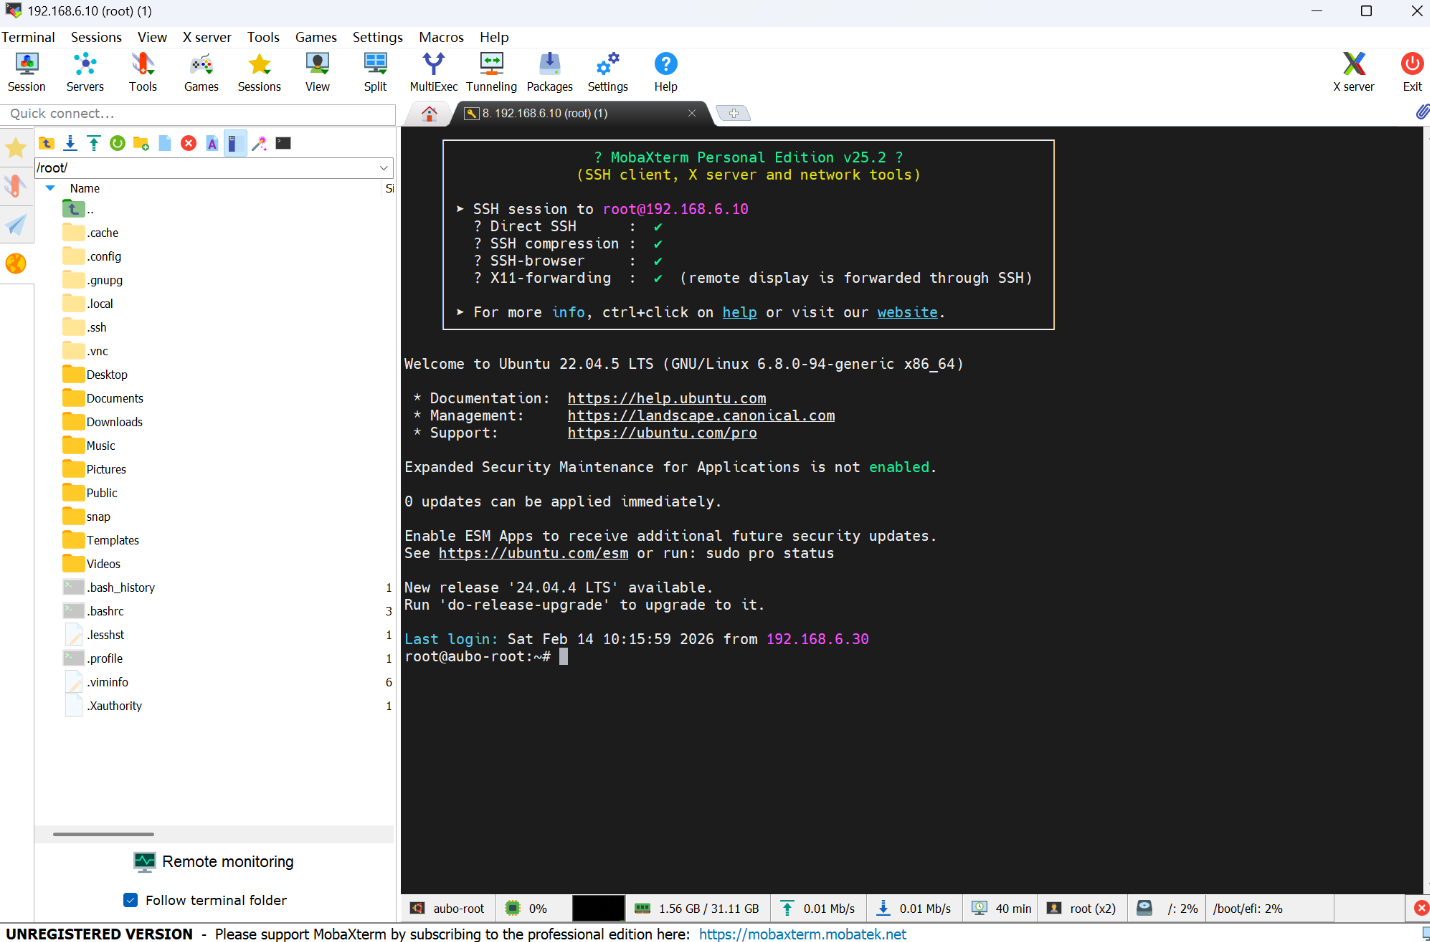The image size is (1430, 942).
Task: Click the help link in terminal banner
Action: click(739, 312)
